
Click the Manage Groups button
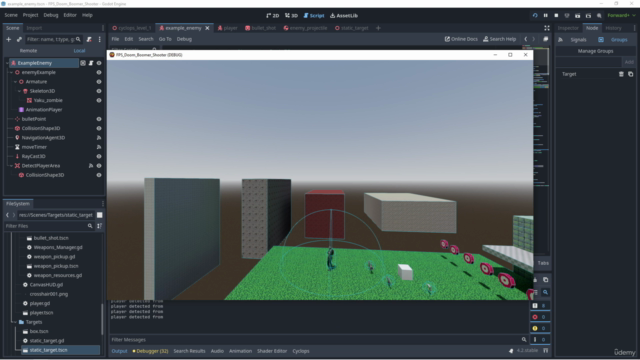tap(596, 51)
